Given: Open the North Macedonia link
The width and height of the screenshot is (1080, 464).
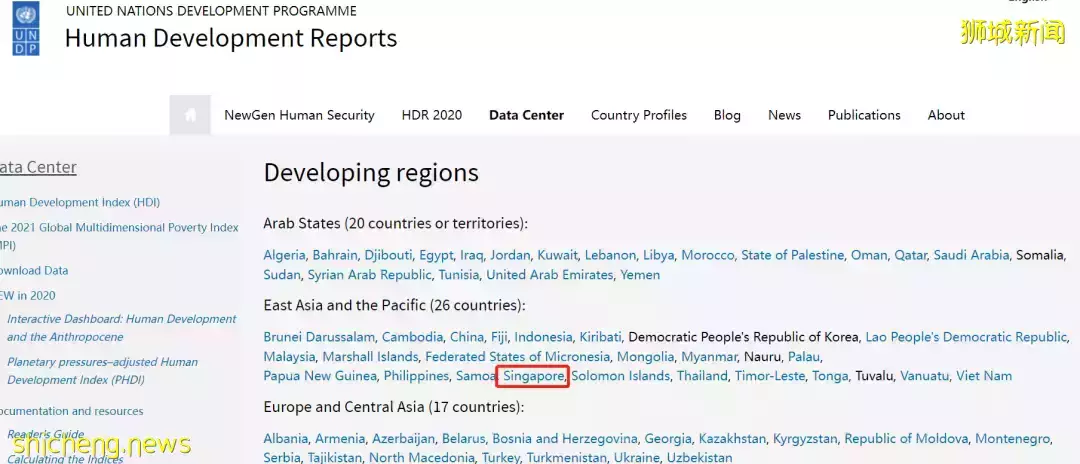Looking at the screenshot, I should pyautogui.click(x=422, y=458).
